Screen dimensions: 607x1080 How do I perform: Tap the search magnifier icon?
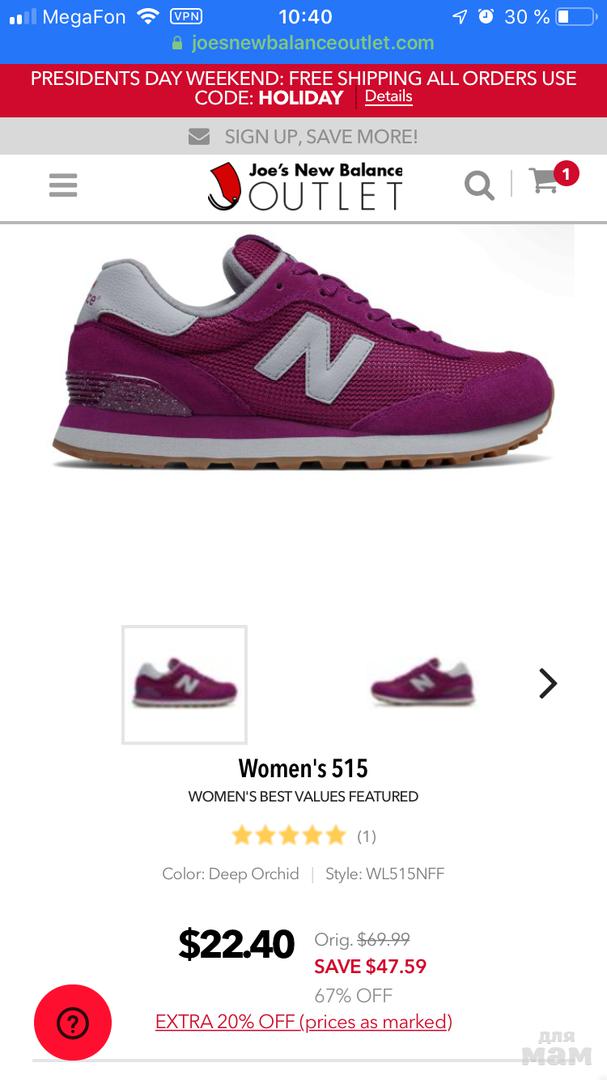[x=480, y=185]
